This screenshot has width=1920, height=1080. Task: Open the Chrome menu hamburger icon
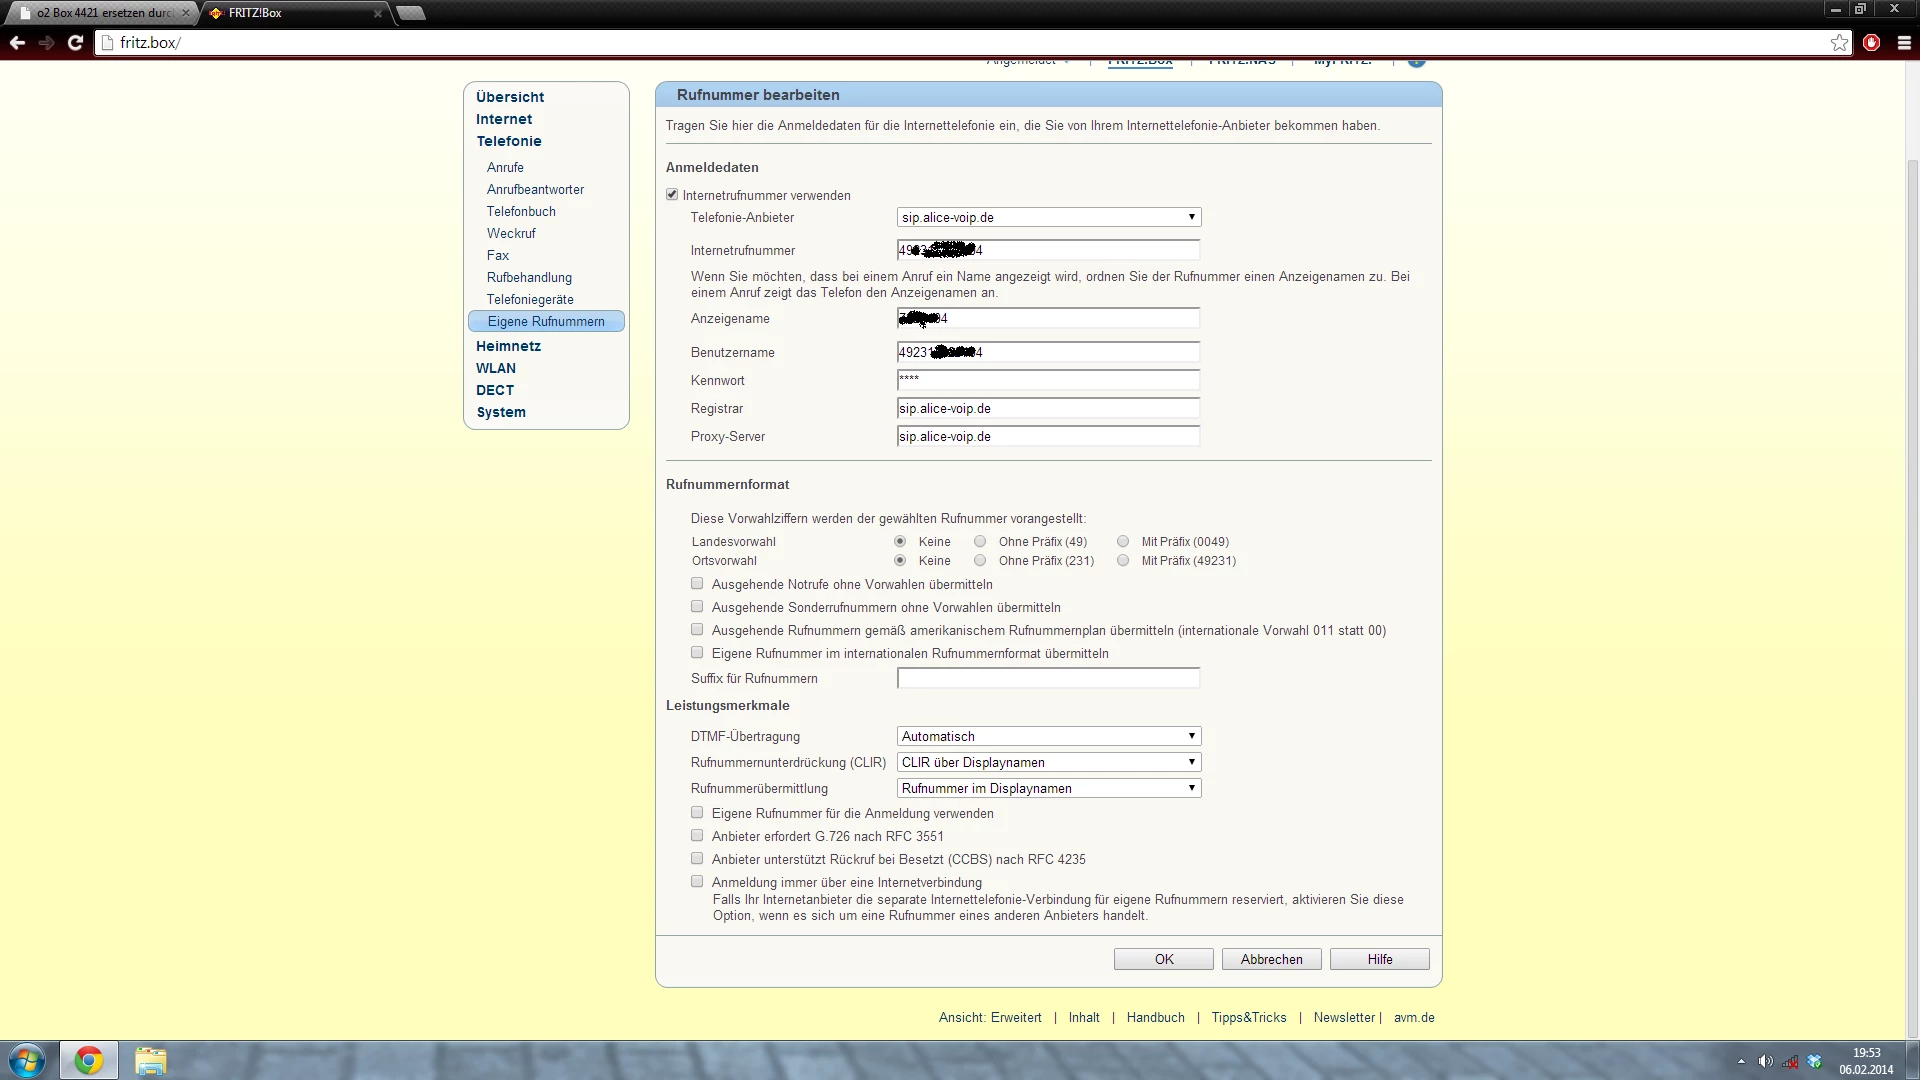(1904, 43)
